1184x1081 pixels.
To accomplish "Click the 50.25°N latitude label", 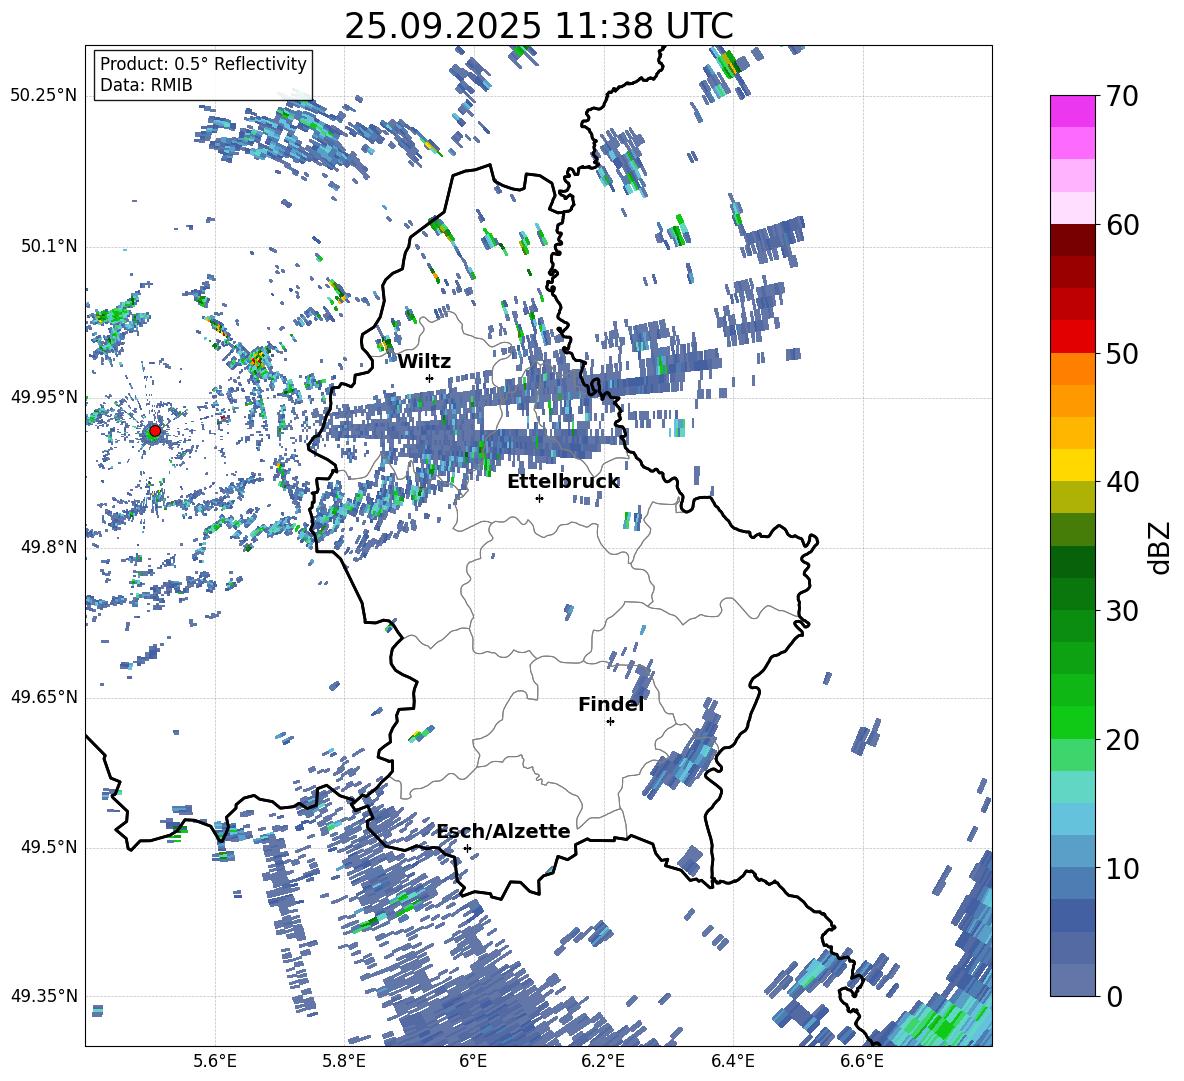I will coord(44,96).
